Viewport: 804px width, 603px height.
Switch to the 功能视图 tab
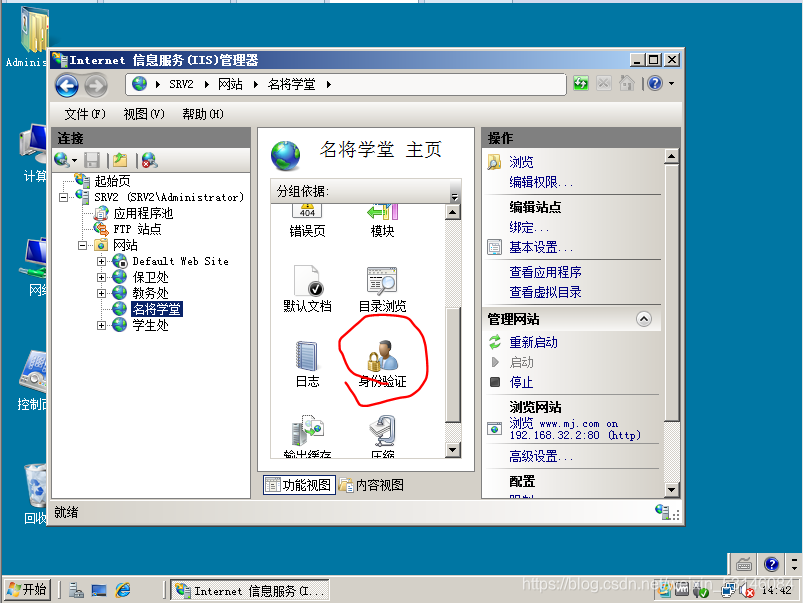pyautogui.click(x=299, y=485)
